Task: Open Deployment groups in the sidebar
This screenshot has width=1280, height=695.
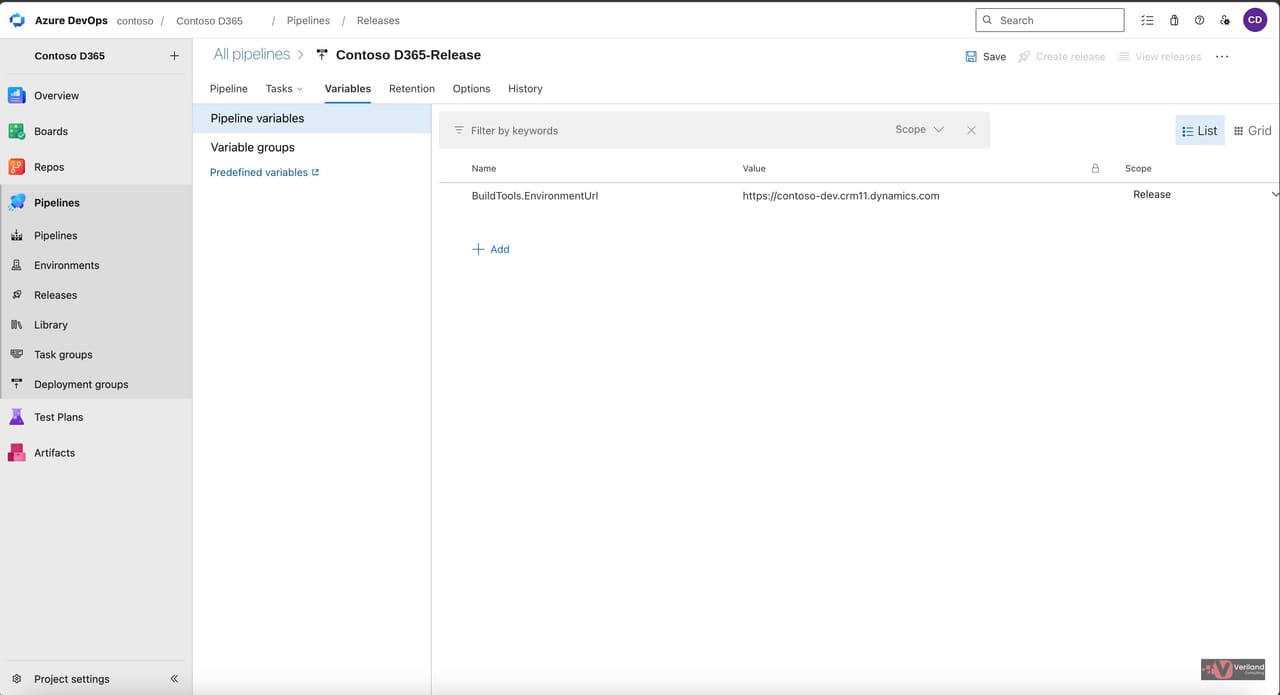Action: (x=81, y=384)
